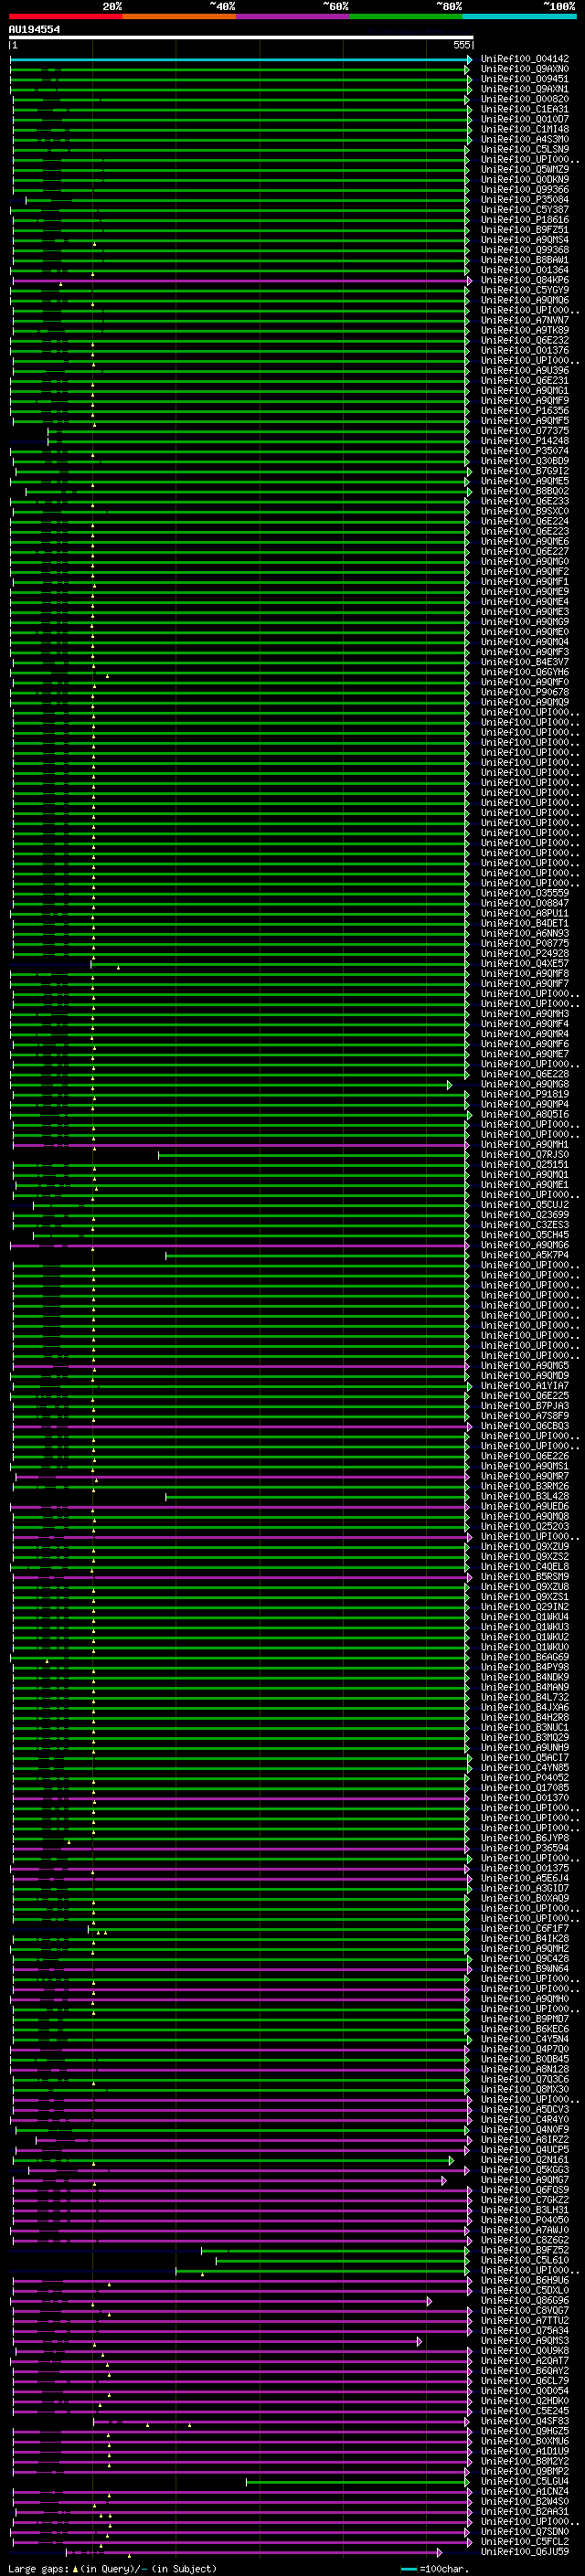Click UniRef100_B5RSM9 hit label
Image resolution: width=585 pixels, height=2576 pixels.
[525, 1577]
